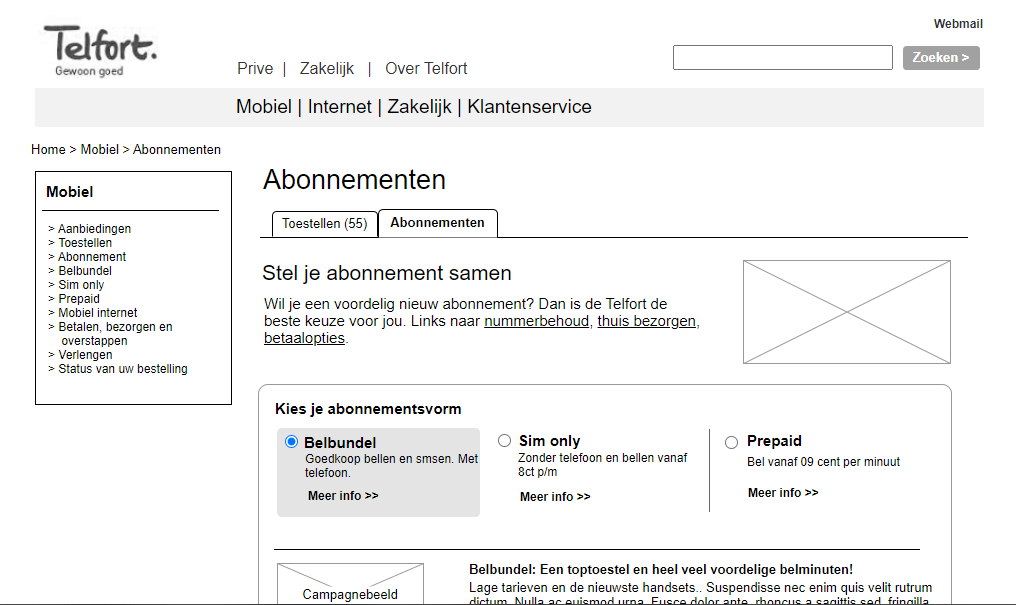1016x605 pixels.
Task: Go to Home in breadcrumb
Action: coord(48,150)
